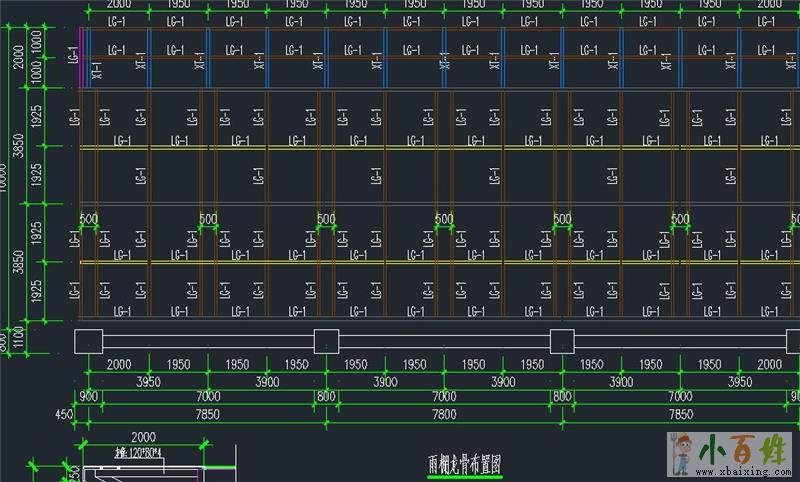Select the leftmost 3950 dimension text

pos(148,382)
